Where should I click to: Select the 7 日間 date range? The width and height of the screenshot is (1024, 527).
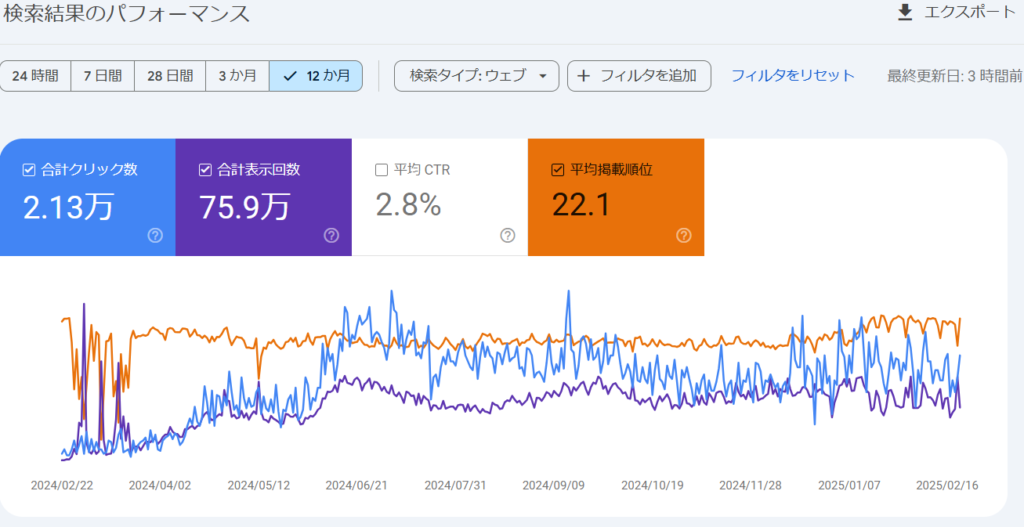tap(102, 76)
